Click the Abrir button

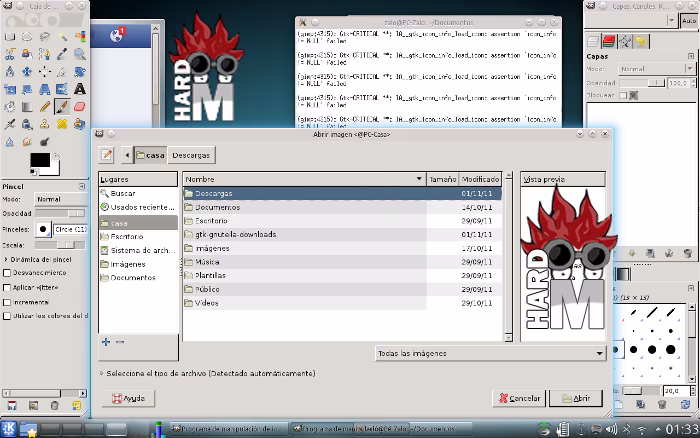click(x=576, y=398)
